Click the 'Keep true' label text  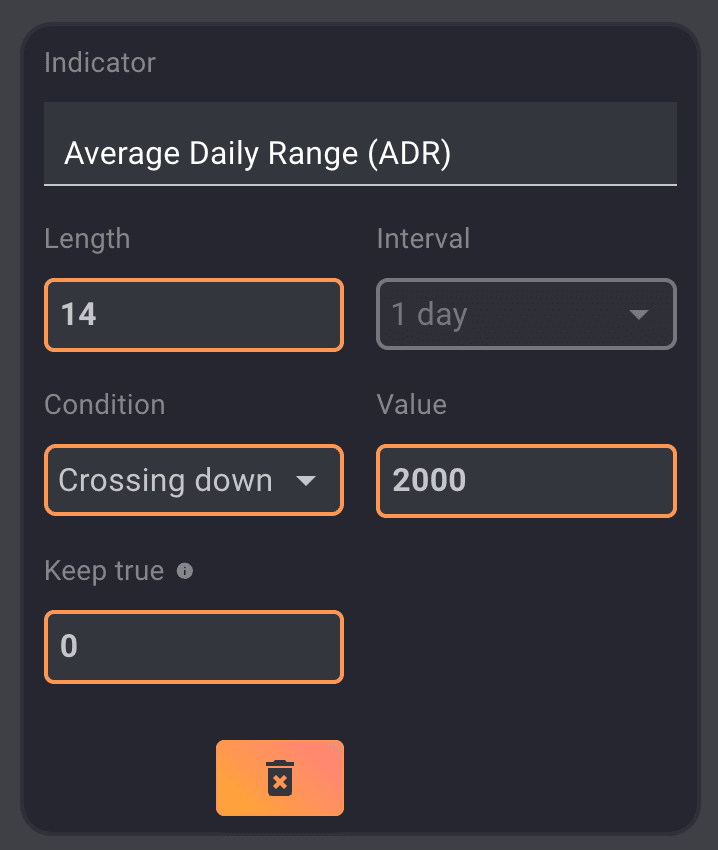(104, 571)
